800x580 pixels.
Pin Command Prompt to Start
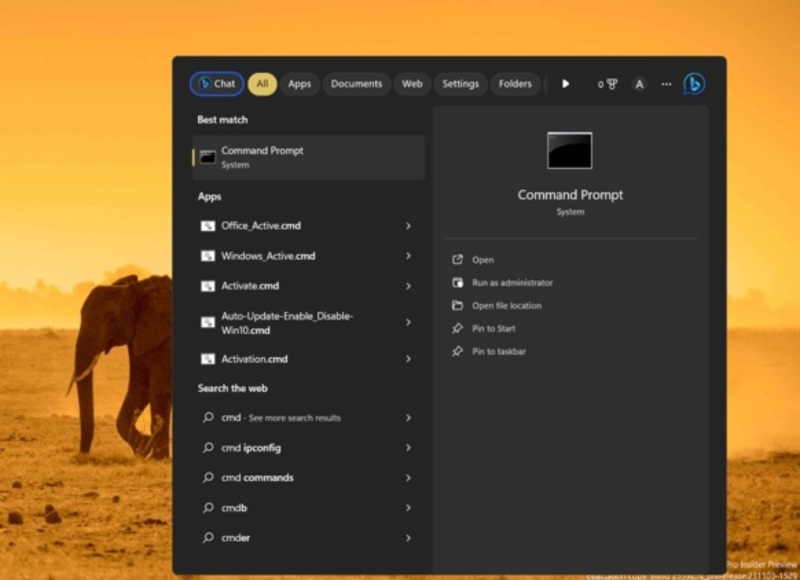[493, 329]
